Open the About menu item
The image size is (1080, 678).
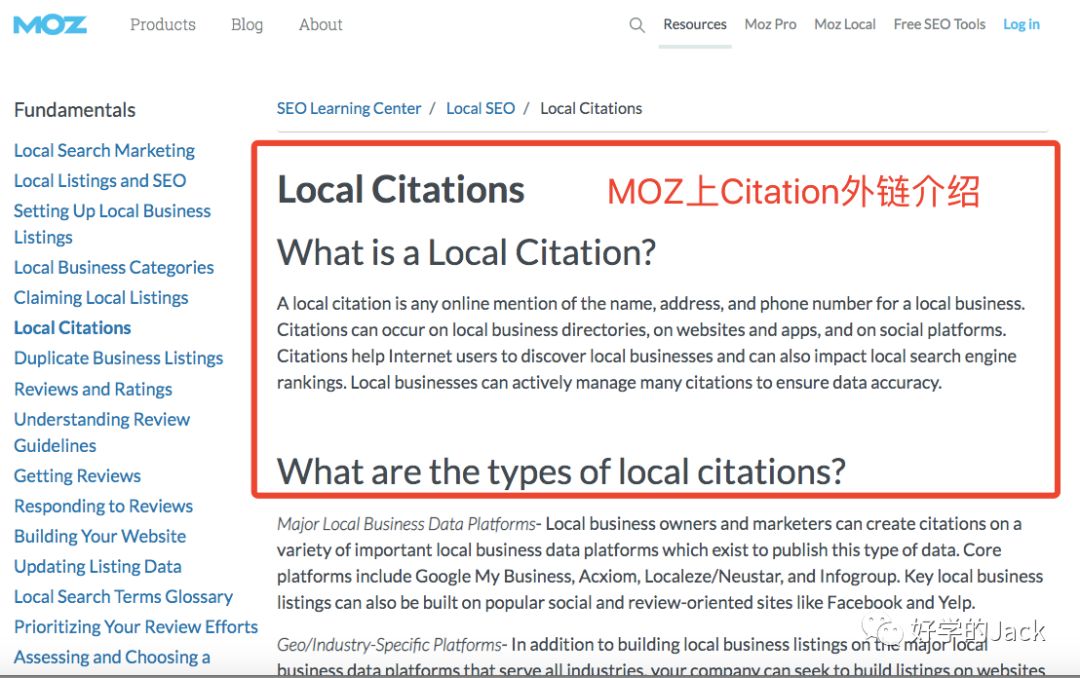(x=321, y=24)
